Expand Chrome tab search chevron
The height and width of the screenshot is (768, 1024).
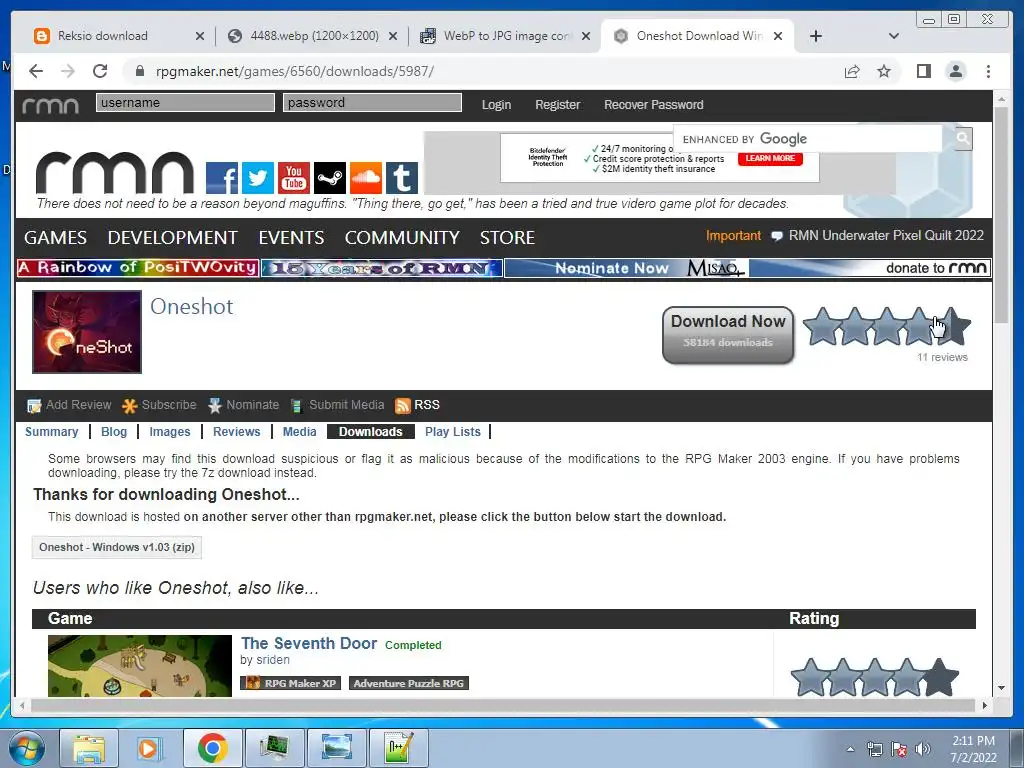coord(894,36)
